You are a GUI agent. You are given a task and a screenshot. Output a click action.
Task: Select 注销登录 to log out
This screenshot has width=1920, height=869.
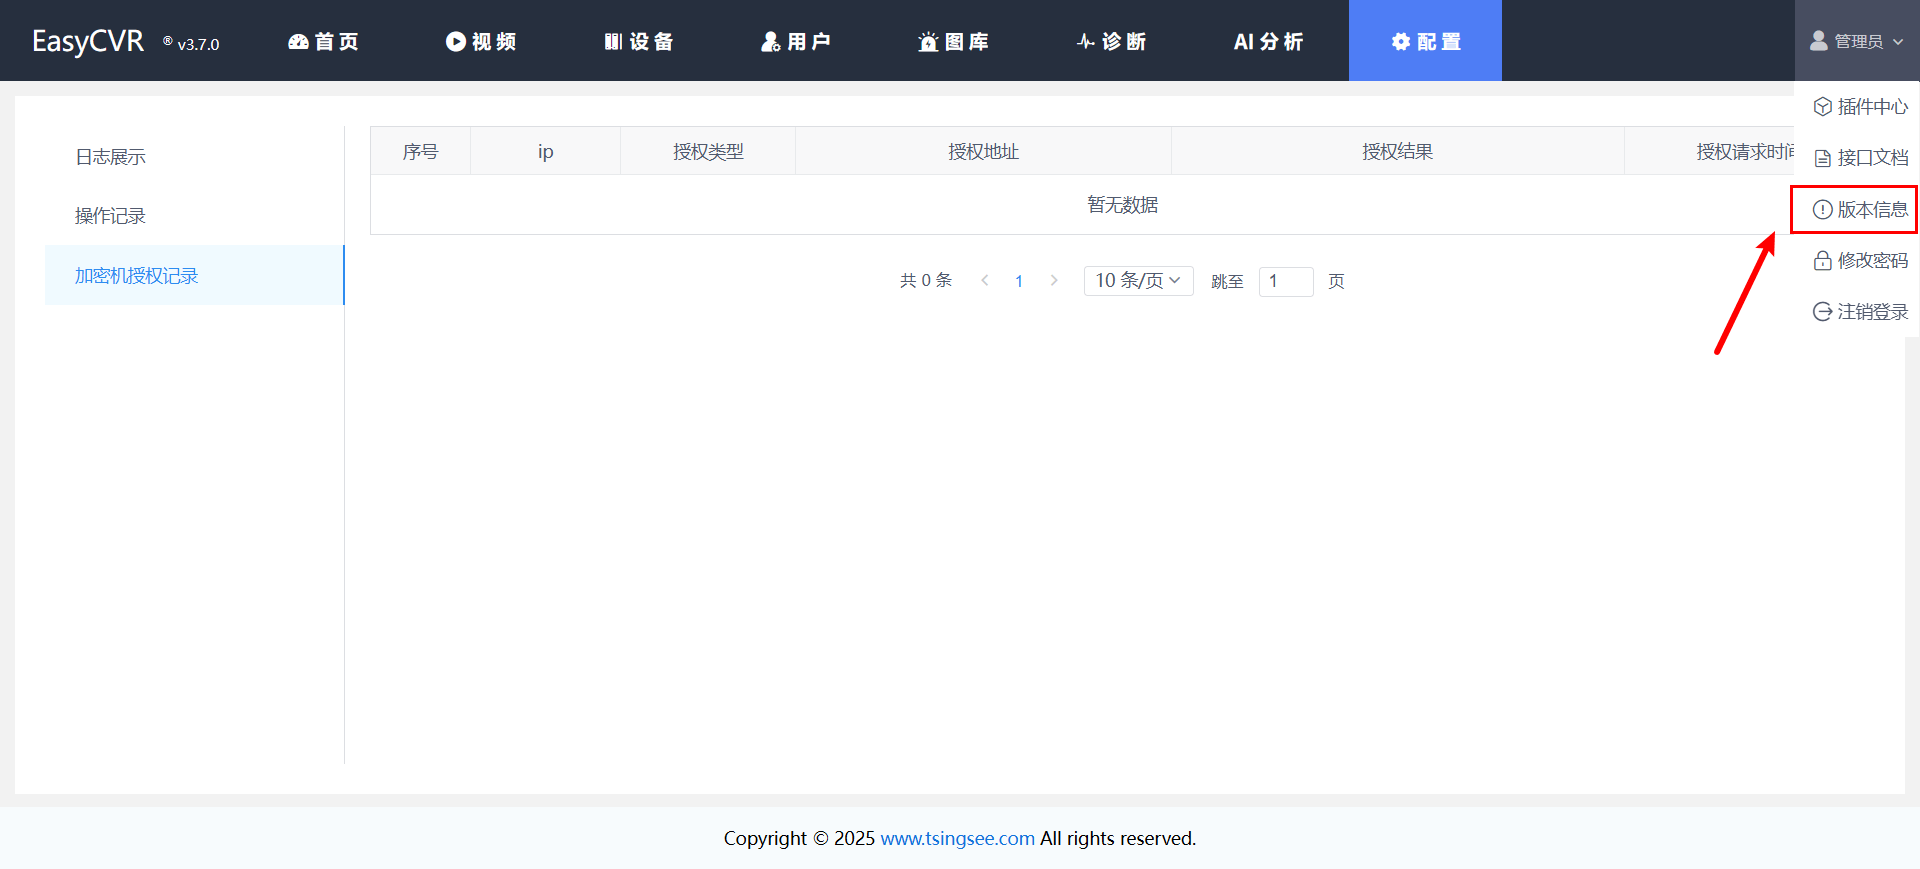tap(1860, 312)
